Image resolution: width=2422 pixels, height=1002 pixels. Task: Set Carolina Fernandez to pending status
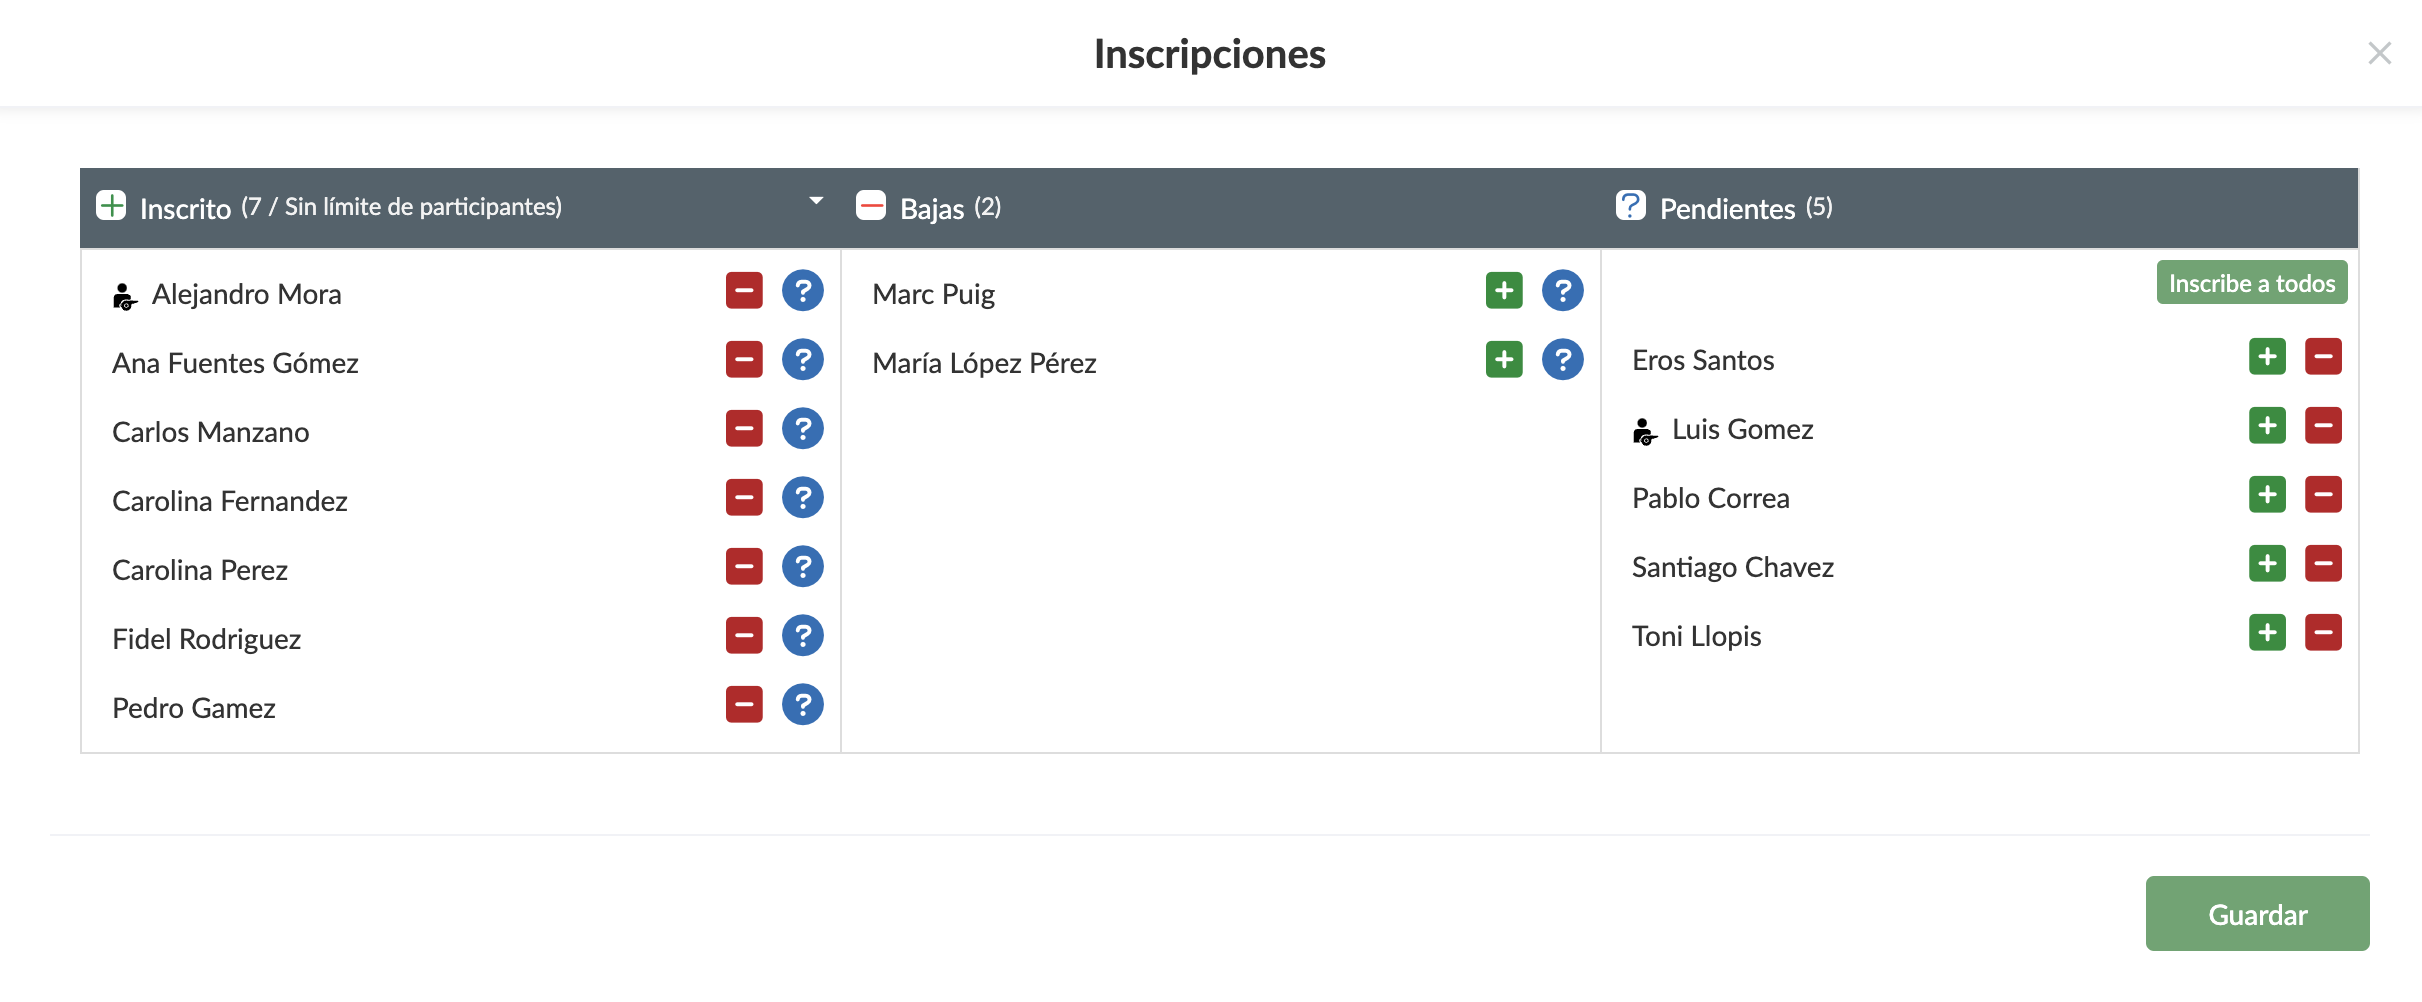[x=802, y=498]
